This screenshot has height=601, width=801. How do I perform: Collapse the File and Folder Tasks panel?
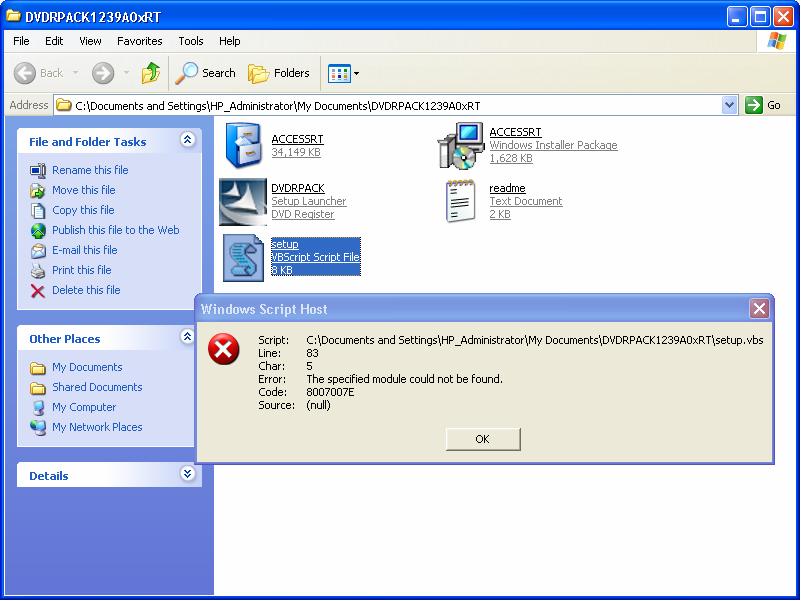tap(187, 140)
